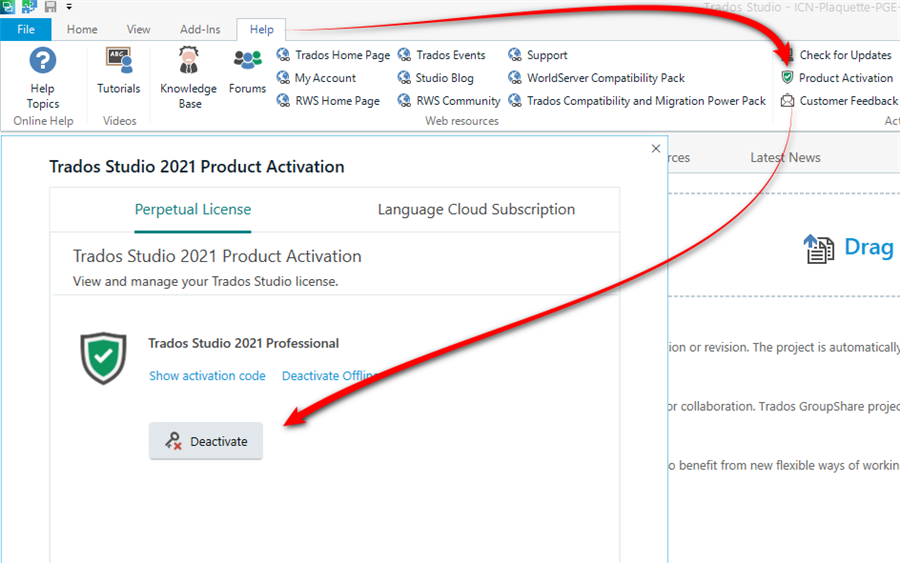This screenshot has width=900, height=563.
Task: Click the Trados Studio app icon in title bar
Action: click(7, 6)
